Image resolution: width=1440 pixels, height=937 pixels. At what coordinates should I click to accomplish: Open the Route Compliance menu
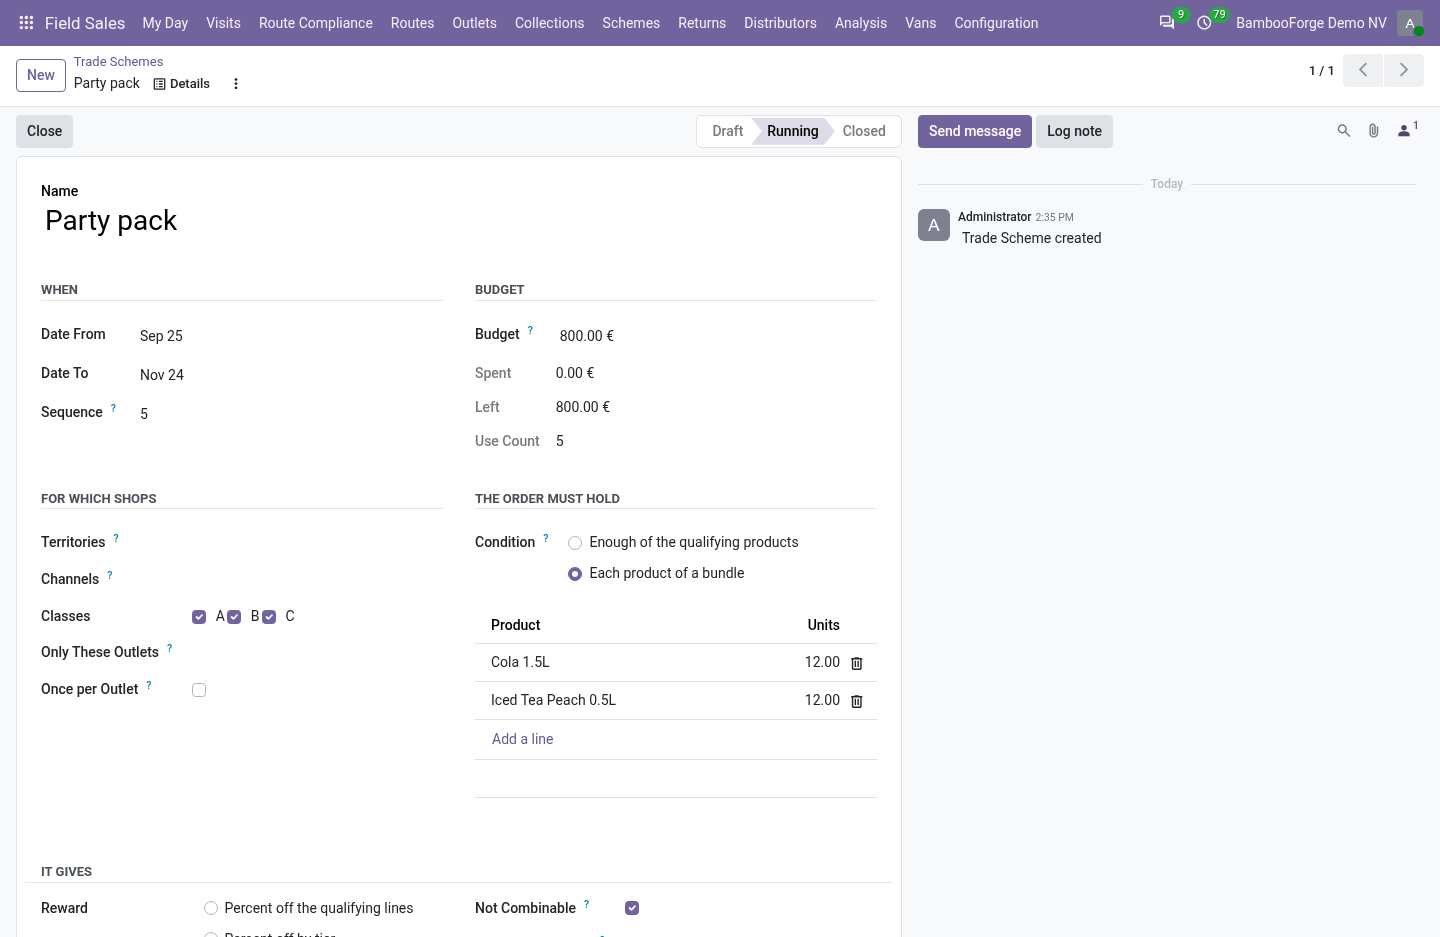tap(316, 23)
